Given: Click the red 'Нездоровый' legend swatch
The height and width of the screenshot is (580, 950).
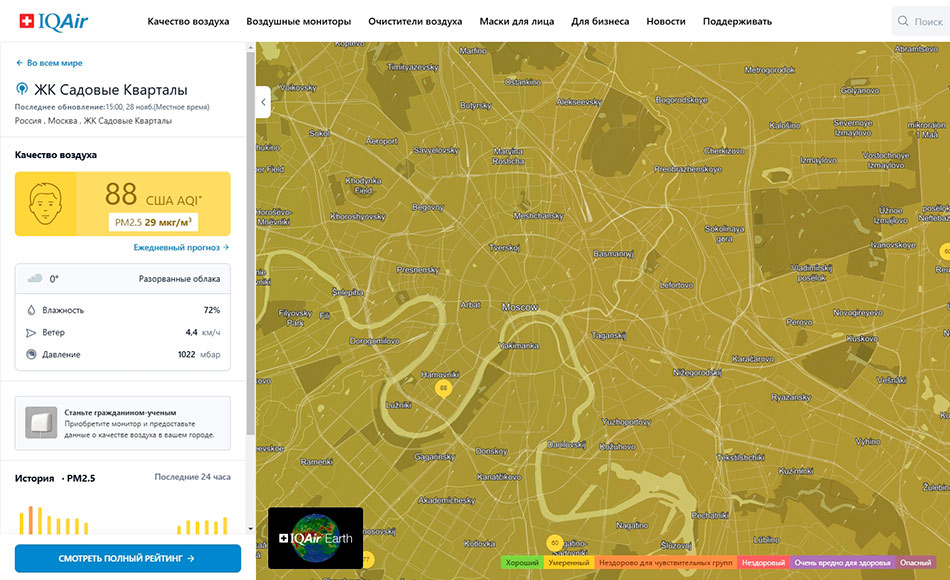Looking at the screenshot, I should coord(763,562).
